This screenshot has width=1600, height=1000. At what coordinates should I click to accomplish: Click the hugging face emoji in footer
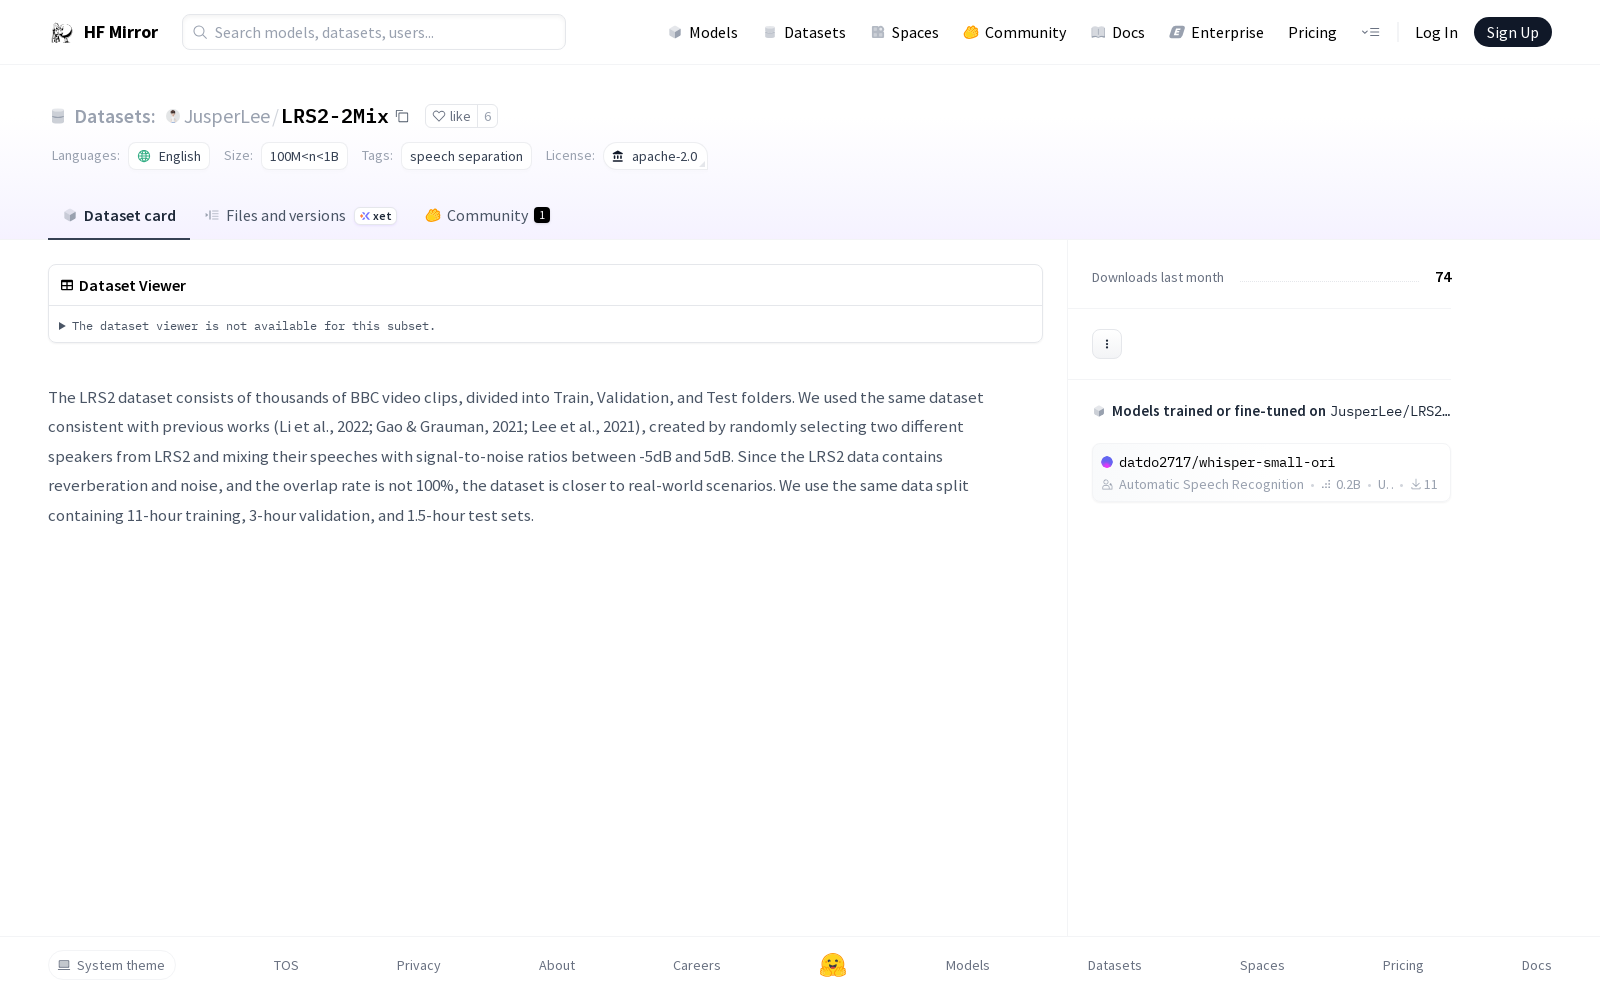tap(833, 965)
